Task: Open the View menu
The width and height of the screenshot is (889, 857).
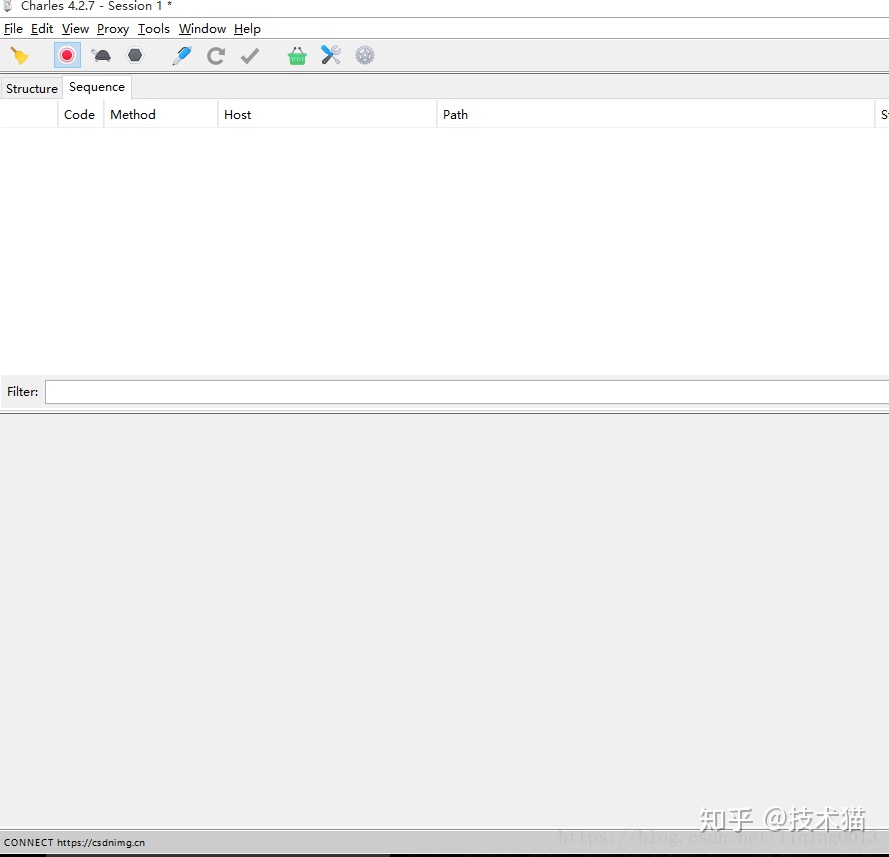Action: point(75,29)
